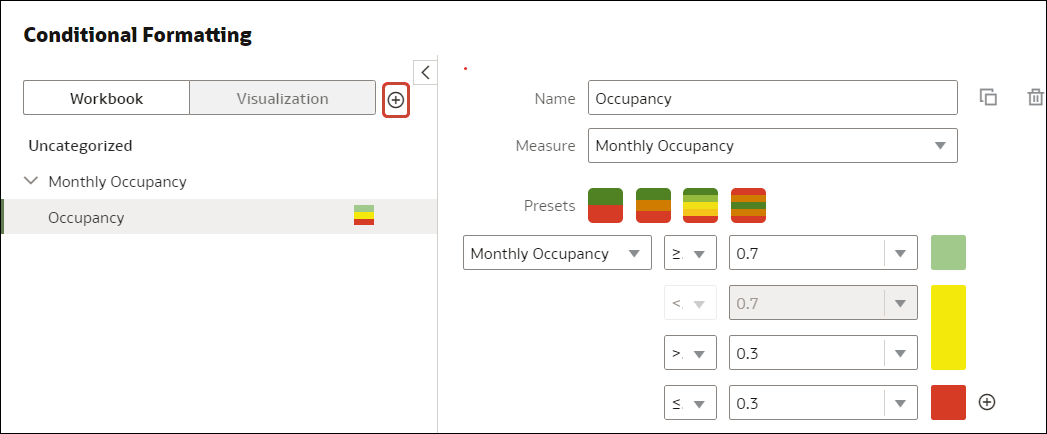The width and height of the screenshot is (1047, 434).
Task: Switch to the Workbook tab
Action: coord(106,99)
